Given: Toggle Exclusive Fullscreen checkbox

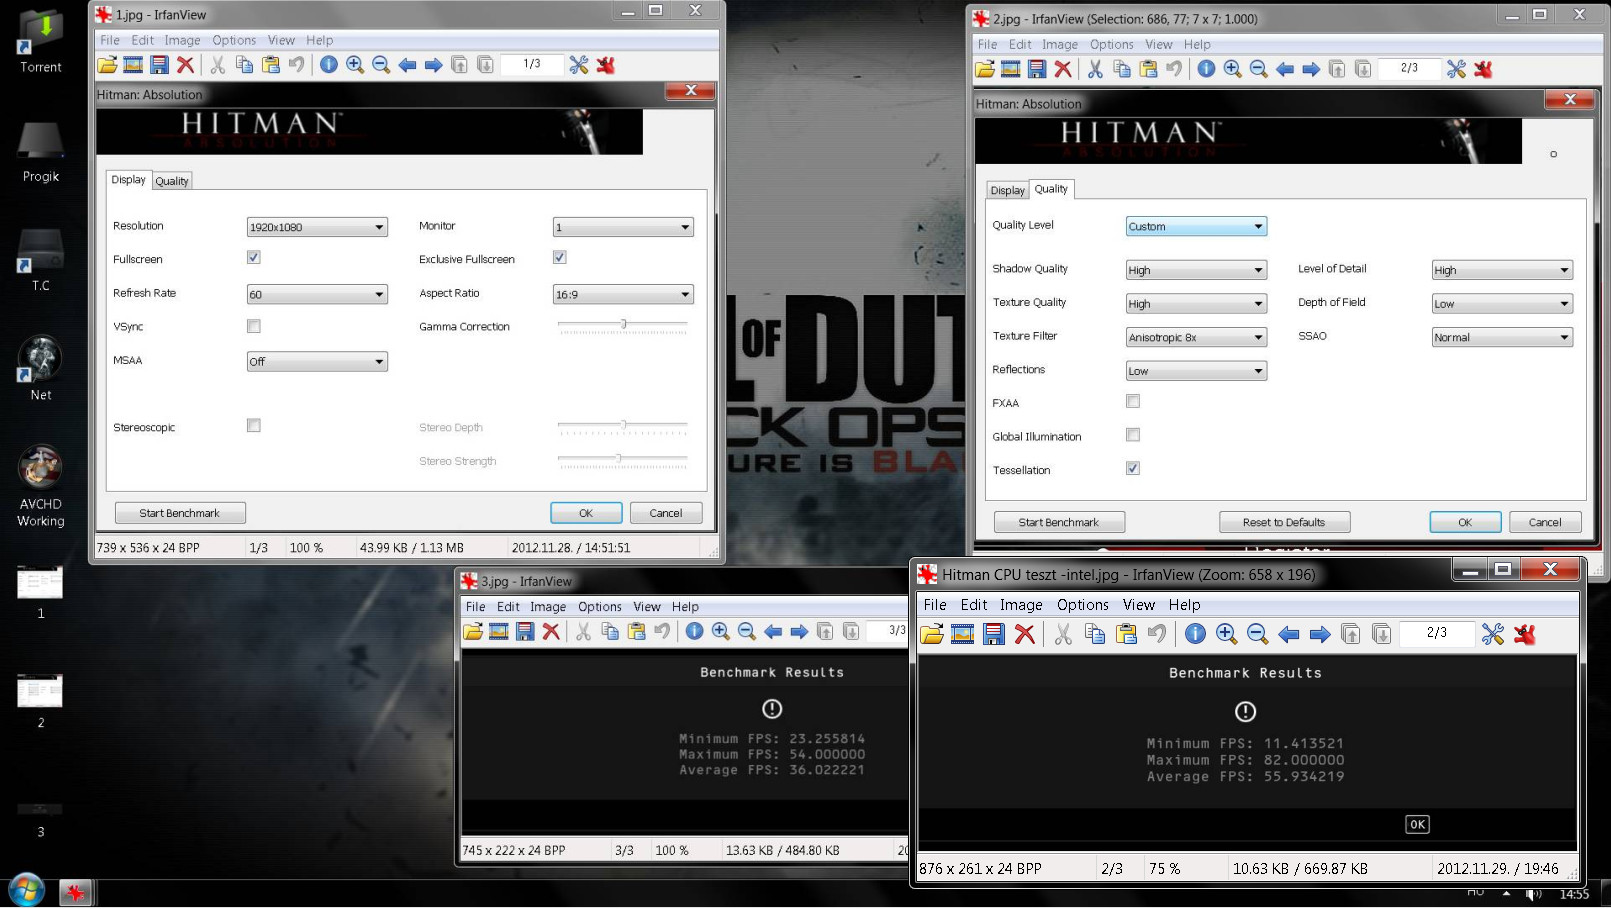Looking at the screenshot, I should 560,258.
